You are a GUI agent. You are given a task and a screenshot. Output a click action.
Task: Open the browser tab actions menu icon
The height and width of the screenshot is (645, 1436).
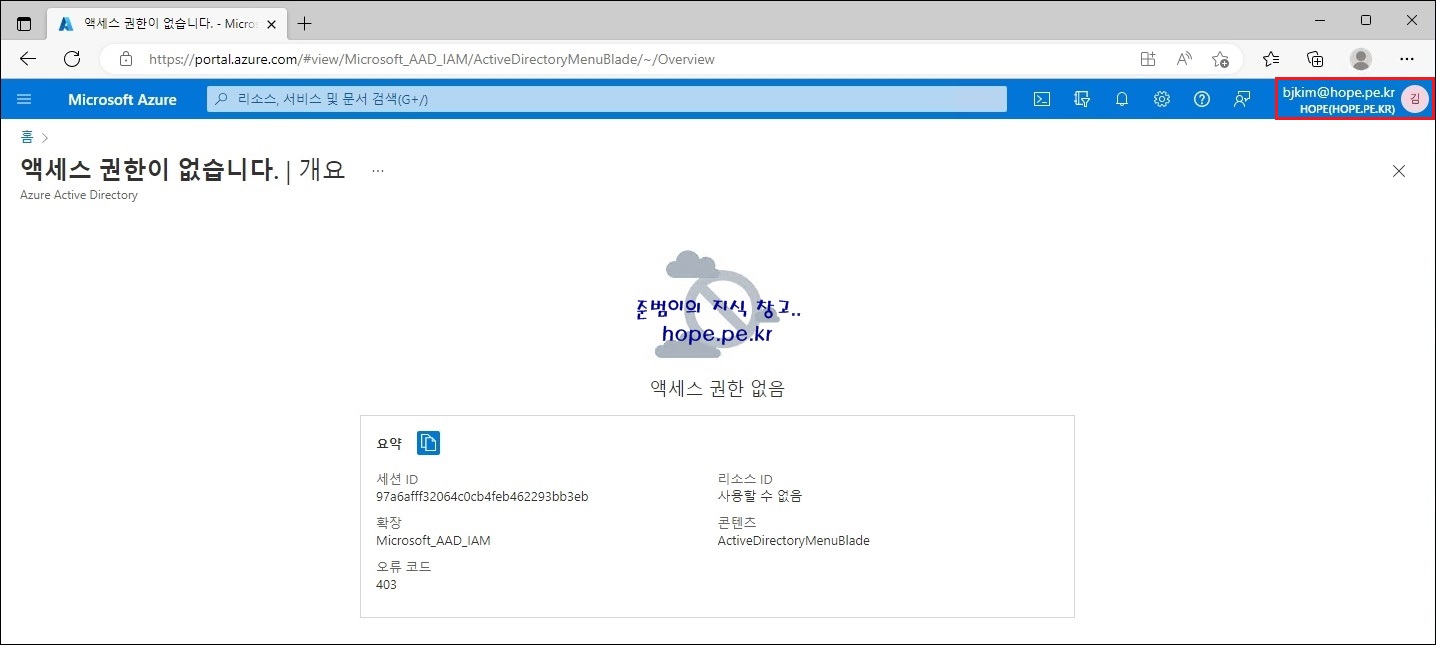click(24, 22)
